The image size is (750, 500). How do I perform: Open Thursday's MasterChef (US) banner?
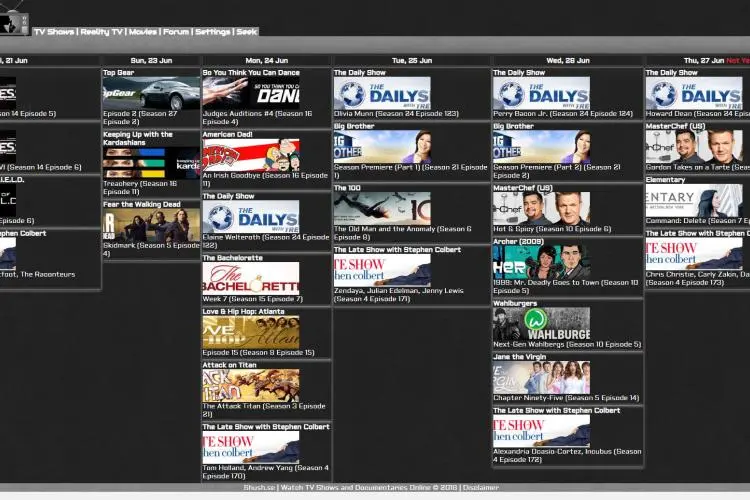point(694,147)
